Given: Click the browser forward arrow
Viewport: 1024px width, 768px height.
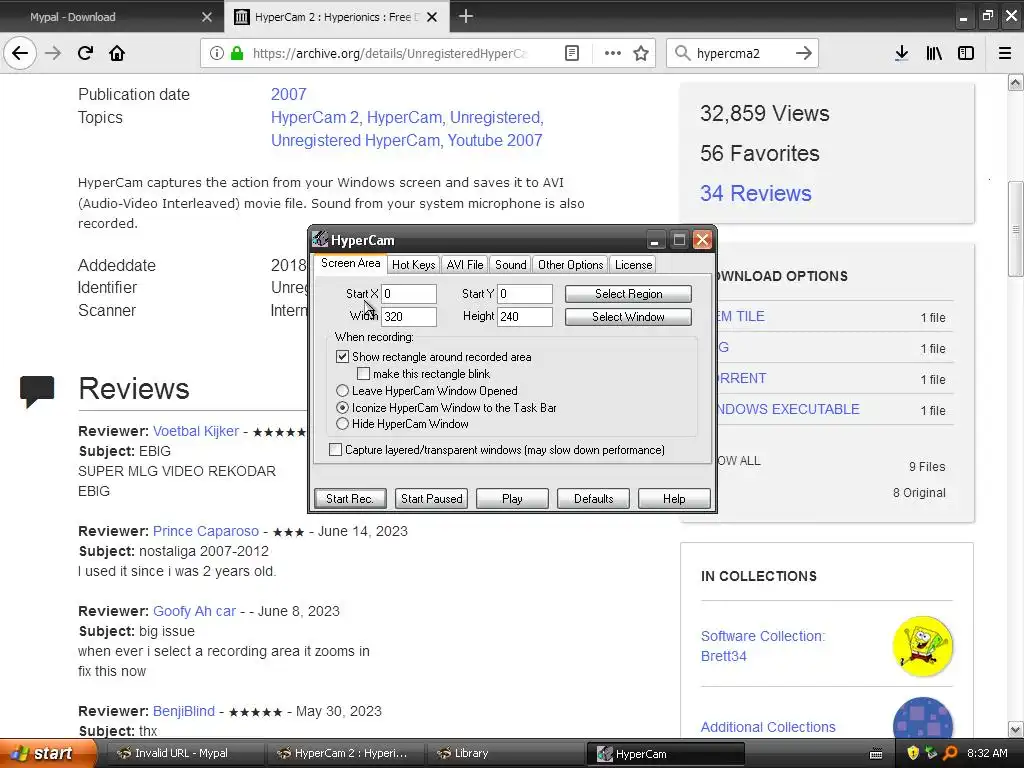Looking at the screenshot, I should (53, 53).
